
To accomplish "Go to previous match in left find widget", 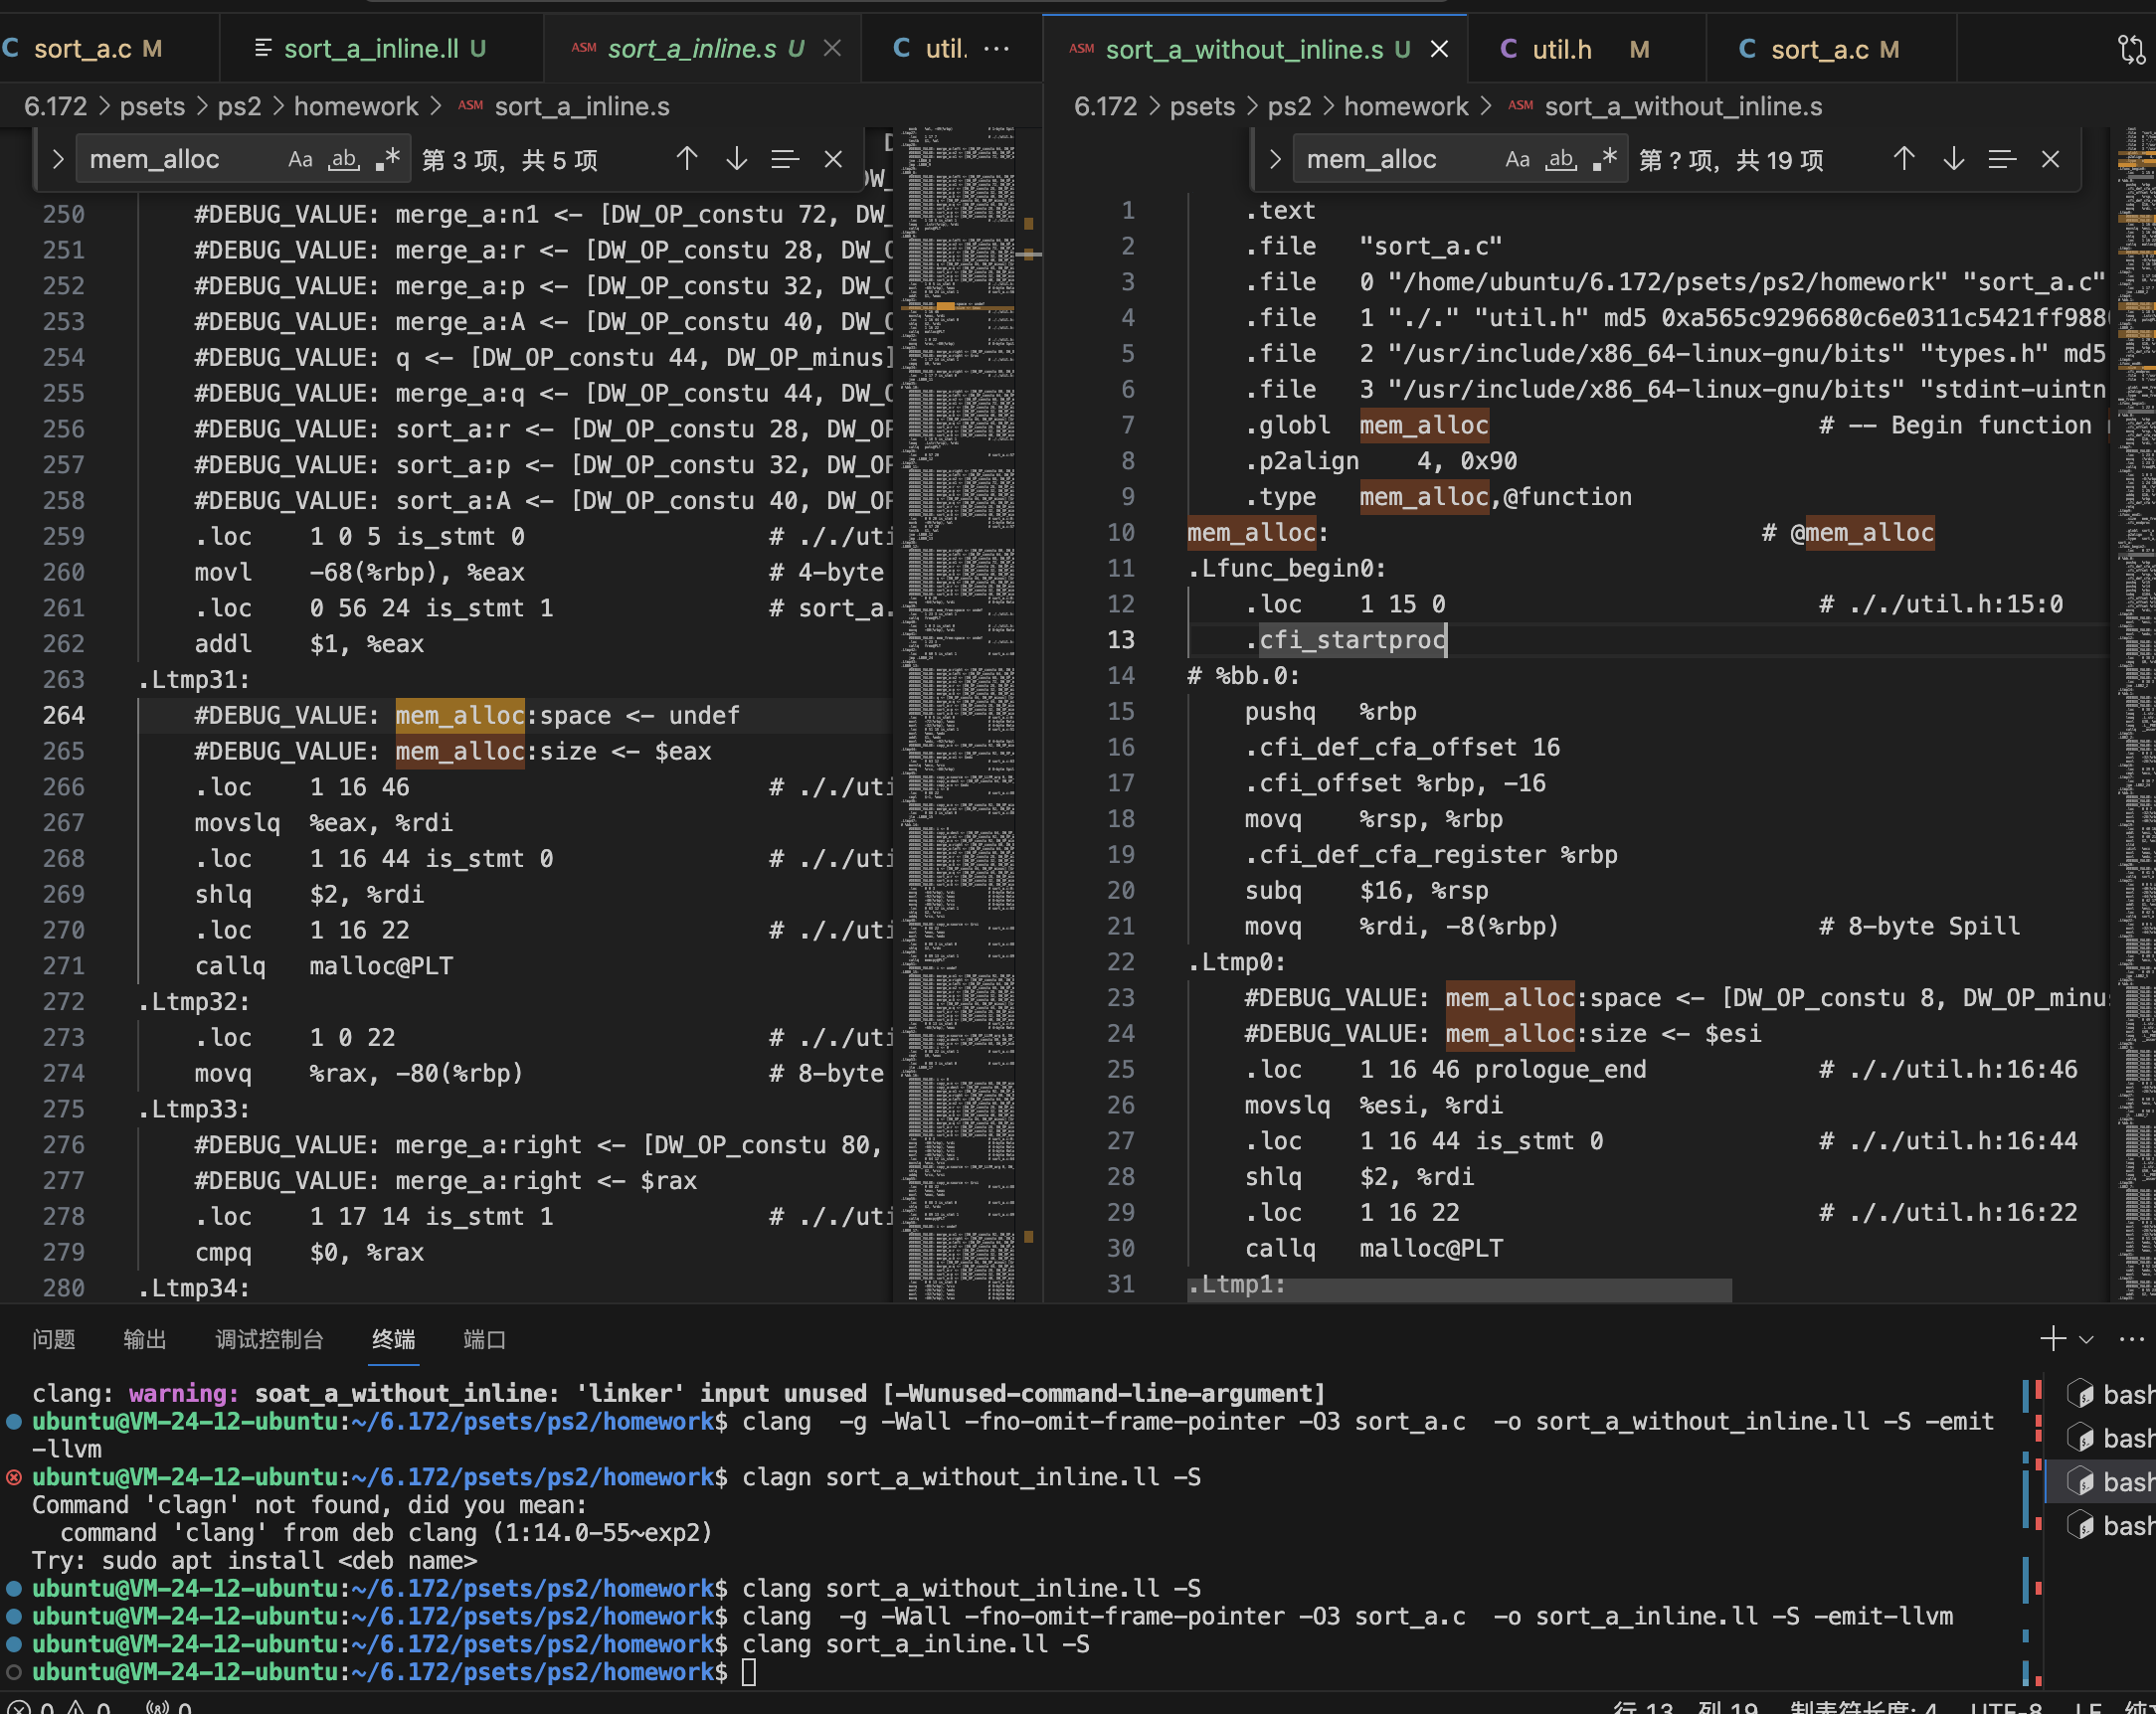I will [x=687, y=159].
